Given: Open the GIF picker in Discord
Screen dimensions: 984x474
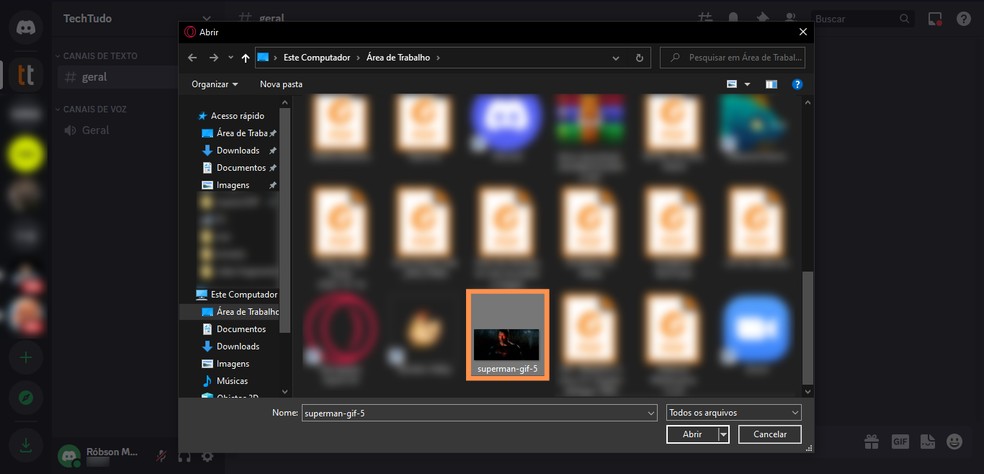Looking at the screenshot, I should click(x=900, y=442).
